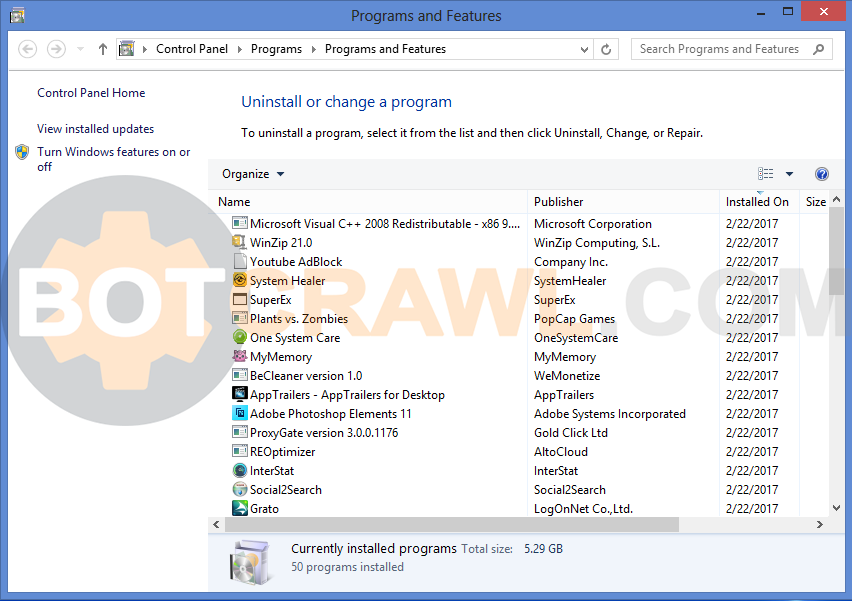Select the Youtube AdBlock icon
This screenshot has width=852, height=601.
(x=240, y=261)
